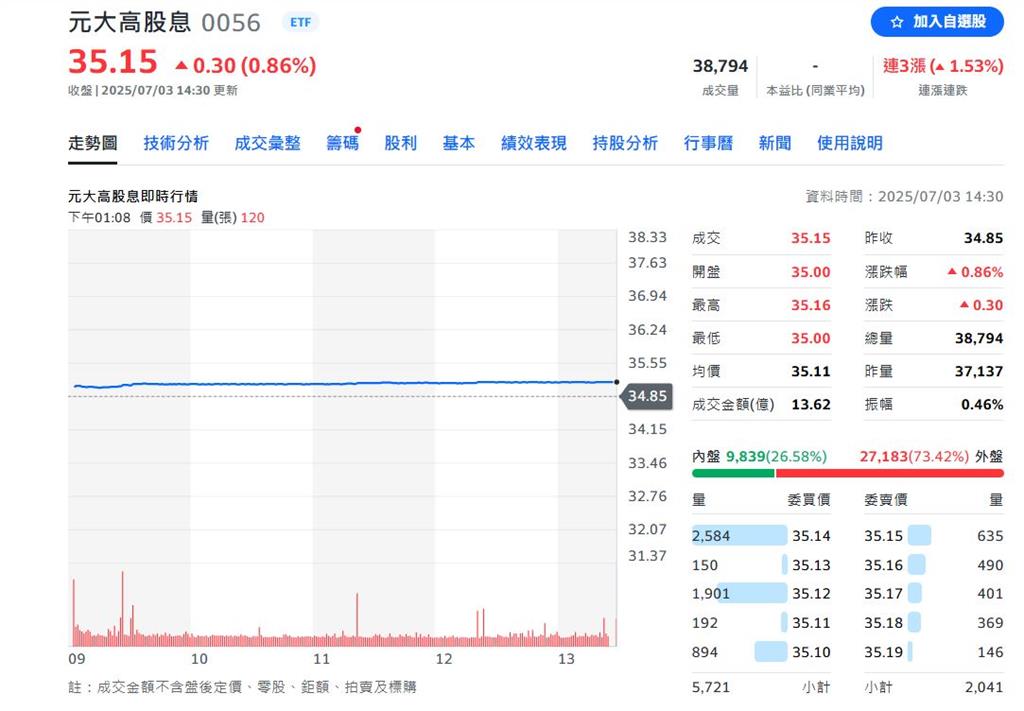Open the 技術分析 tab
Viewport: 1024px width, 711px height.
click(x=176, y=143)
